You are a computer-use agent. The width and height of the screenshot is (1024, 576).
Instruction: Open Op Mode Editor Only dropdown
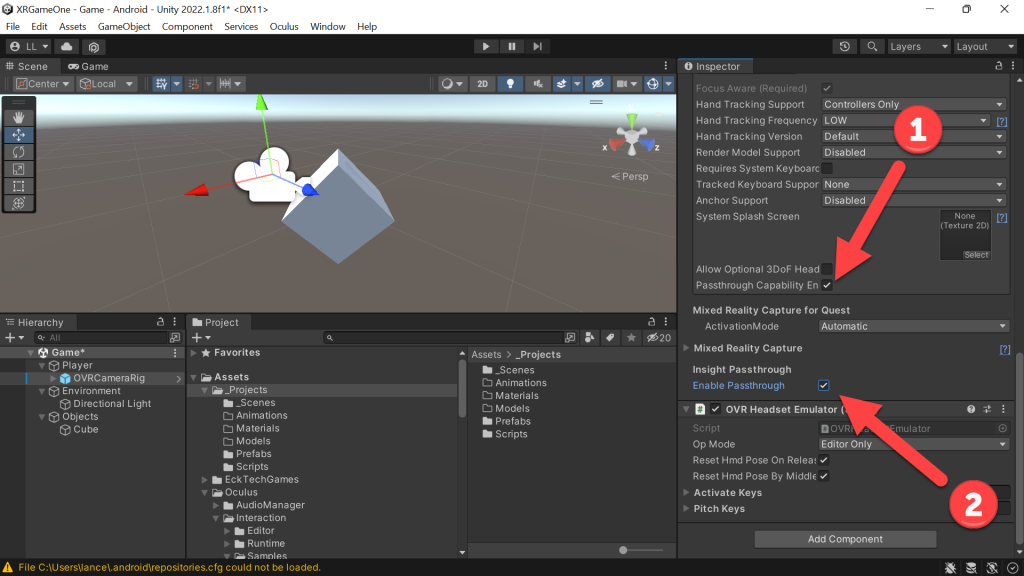tap(913, 444)
